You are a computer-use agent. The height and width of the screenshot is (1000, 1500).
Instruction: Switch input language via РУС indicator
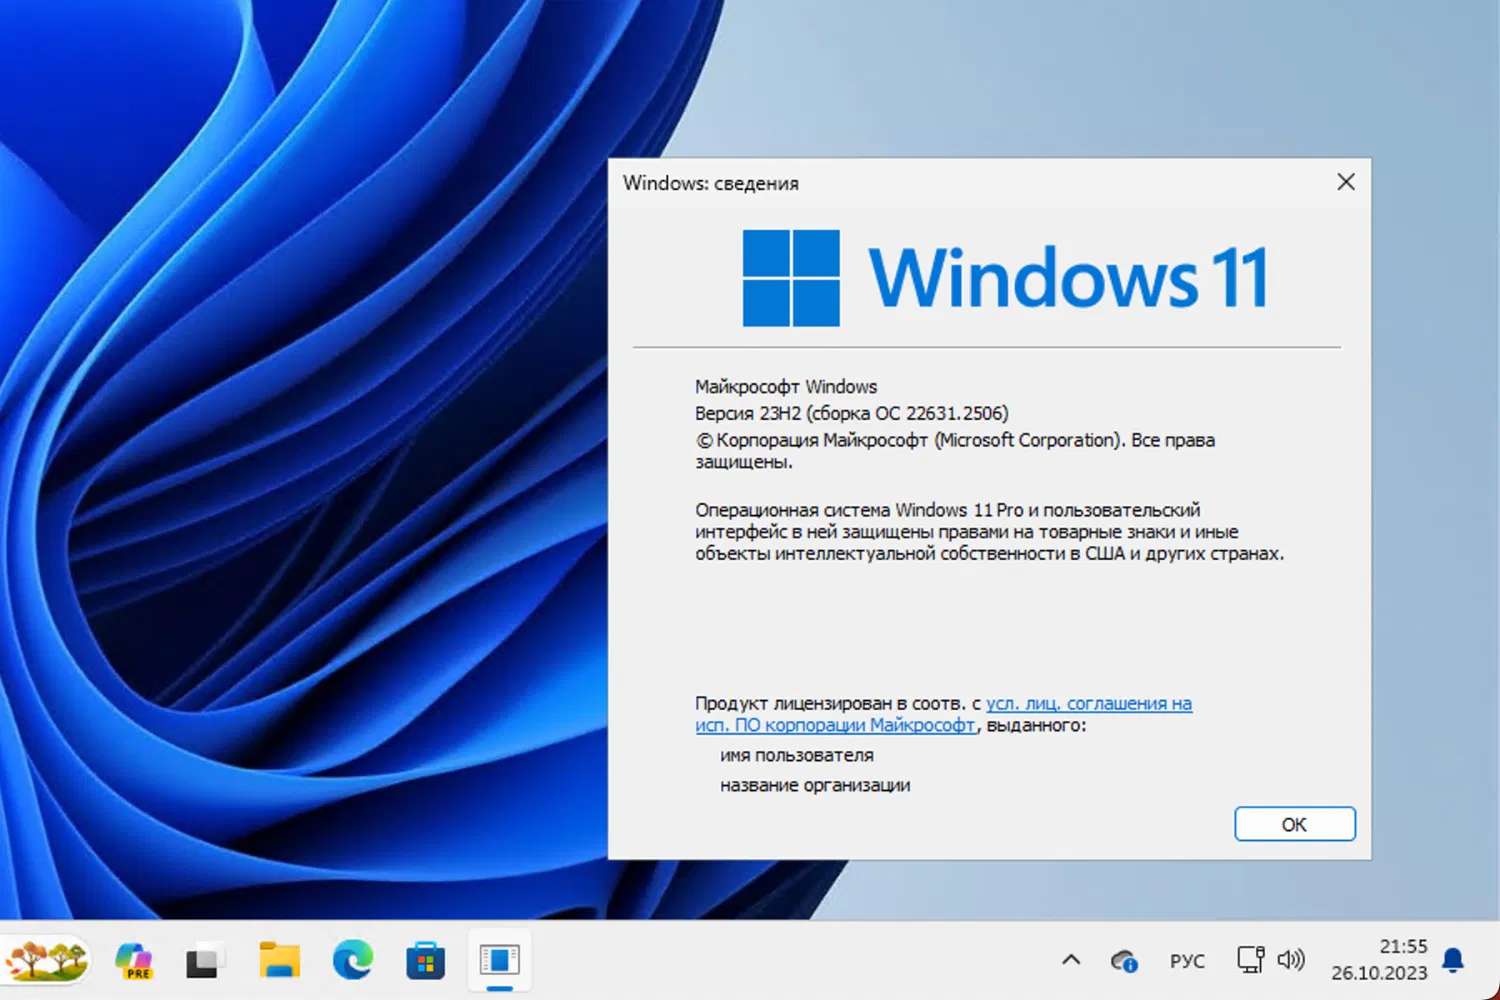[x=1187, y=961]
